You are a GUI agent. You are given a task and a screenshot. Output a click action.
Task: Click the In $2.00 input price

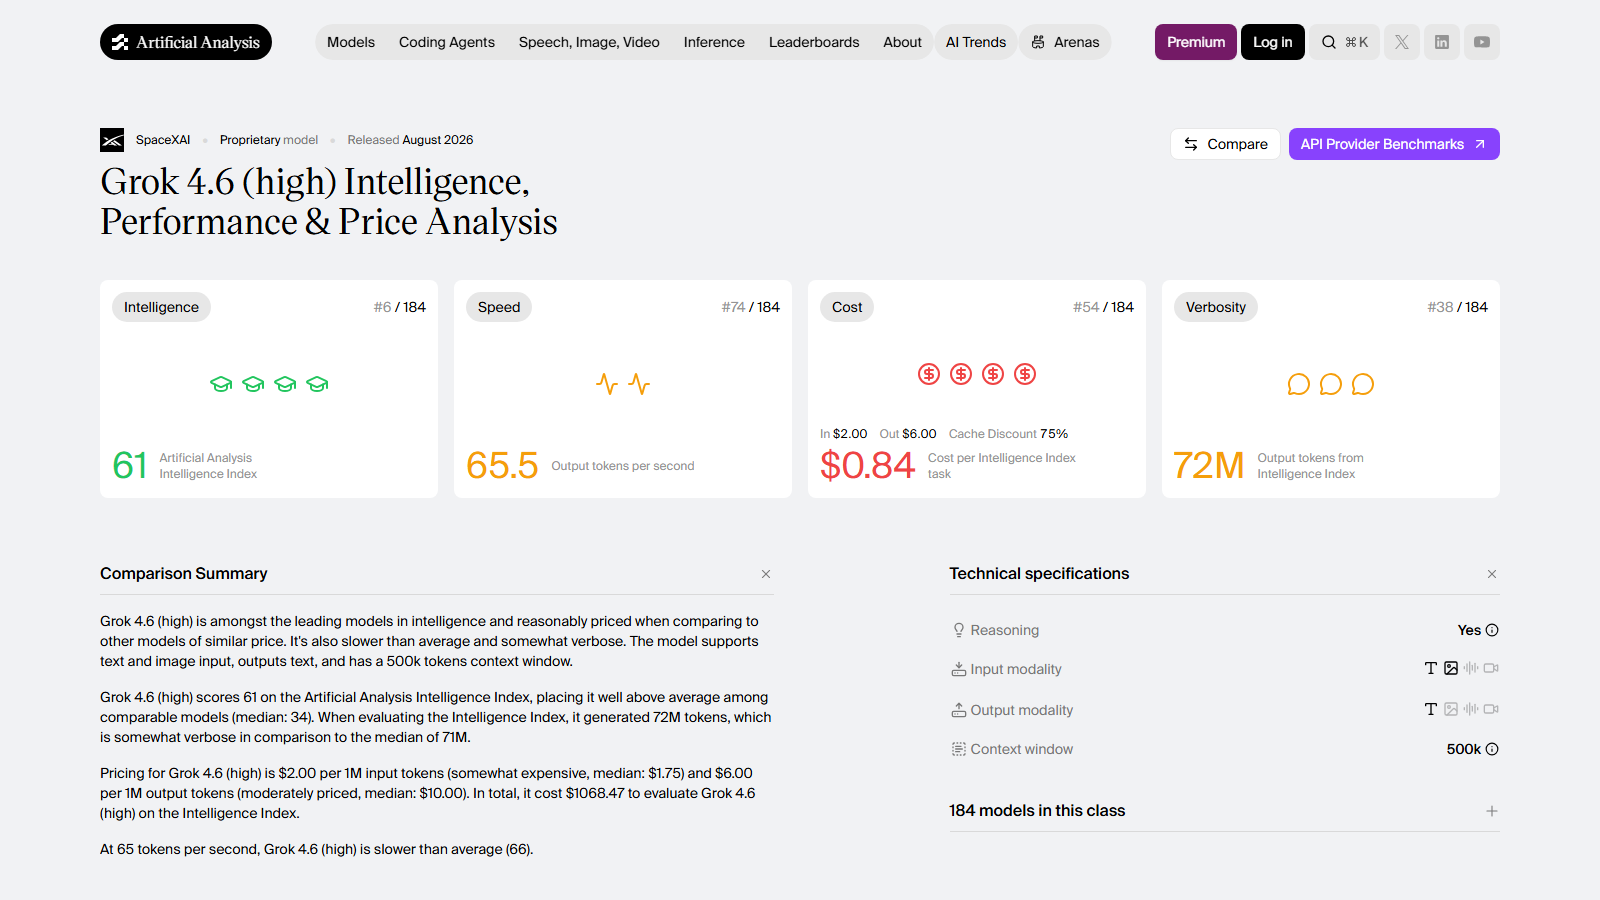[x=844, y=434]
